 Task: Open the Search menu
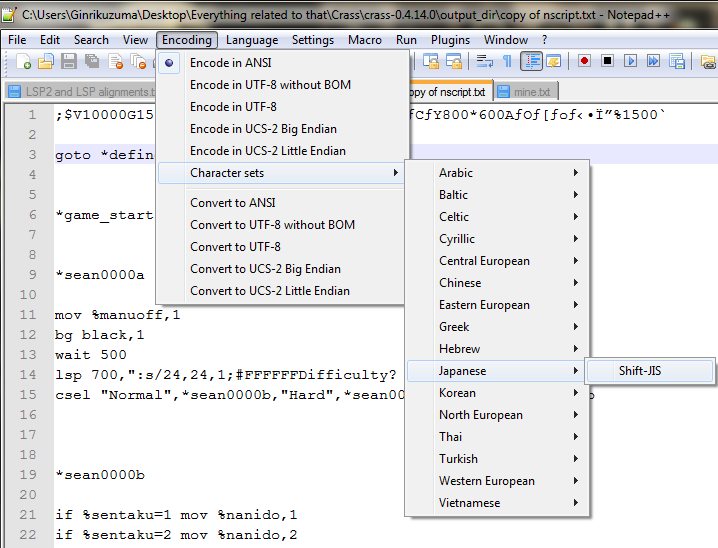click(91, 40)
